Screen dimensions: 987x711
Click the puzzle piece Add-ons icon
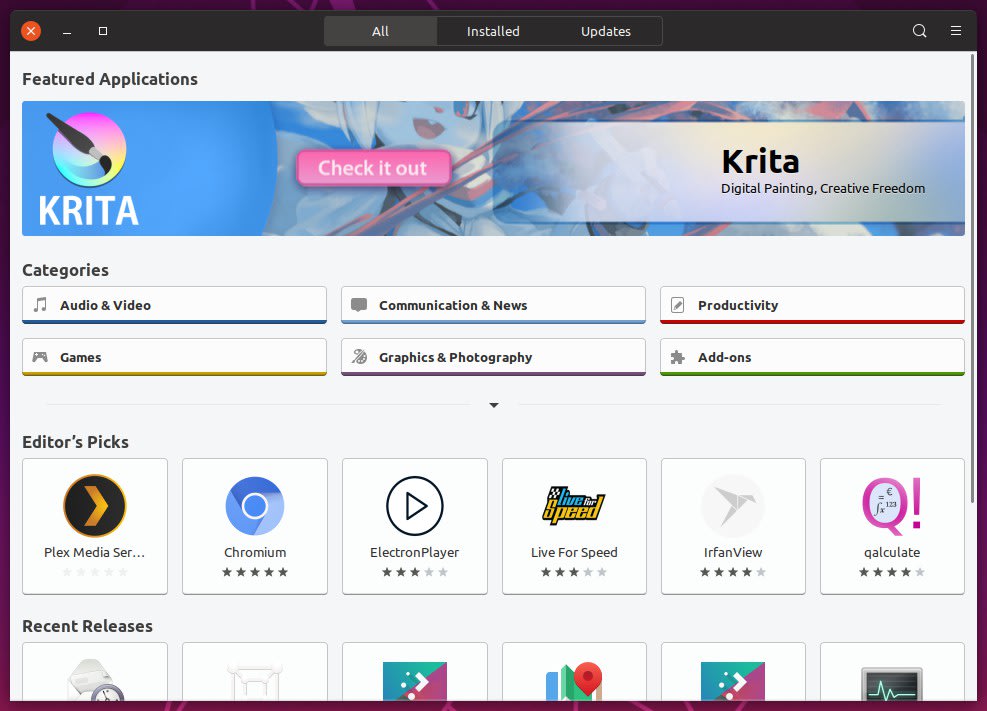coord(678,357)
